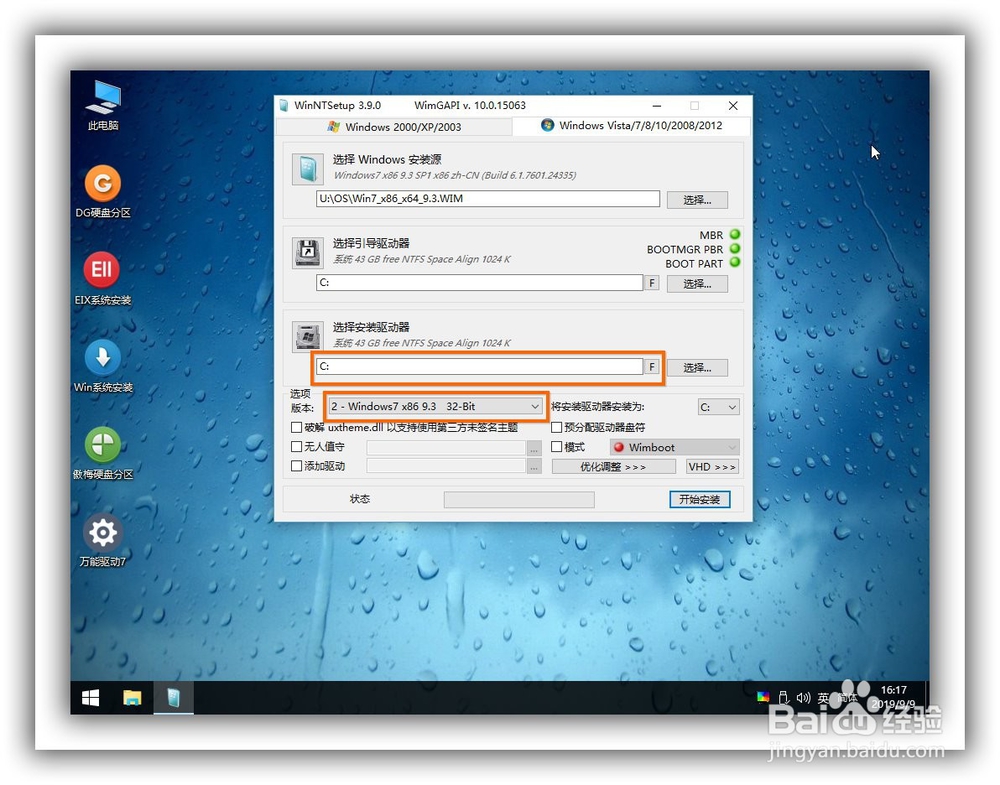Enable the 预分配驱动器盘符 checkbox
This screenshot has width=1000, height=785.
[x=556, y=427]
